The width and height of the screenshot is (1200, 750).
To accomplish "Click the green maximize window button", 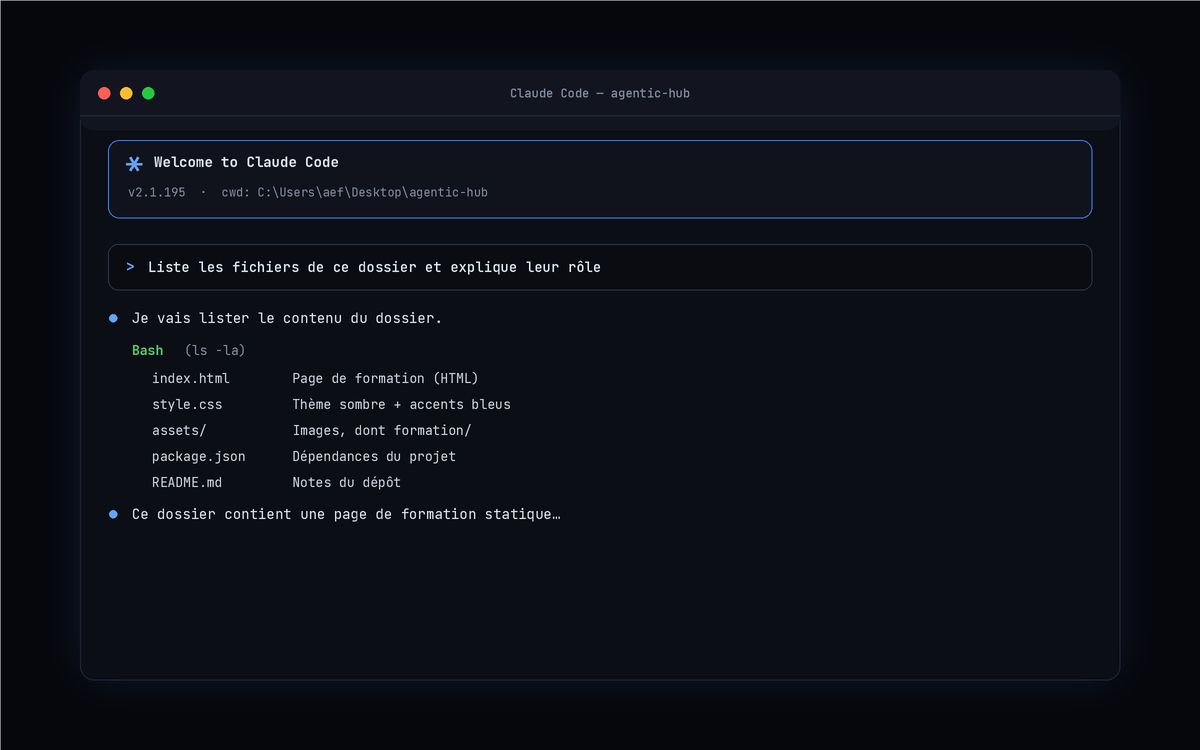I will point(148,93).
